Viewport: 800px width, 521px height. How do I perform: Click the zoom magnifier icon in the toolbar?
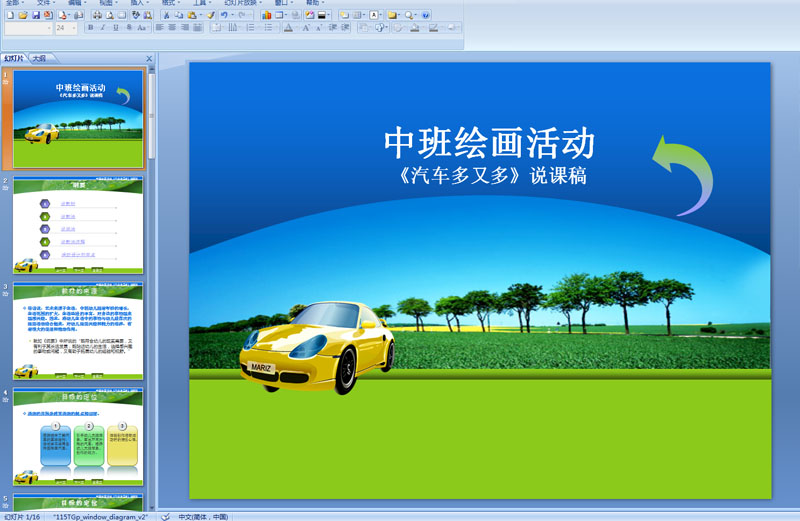coord(408,15)
